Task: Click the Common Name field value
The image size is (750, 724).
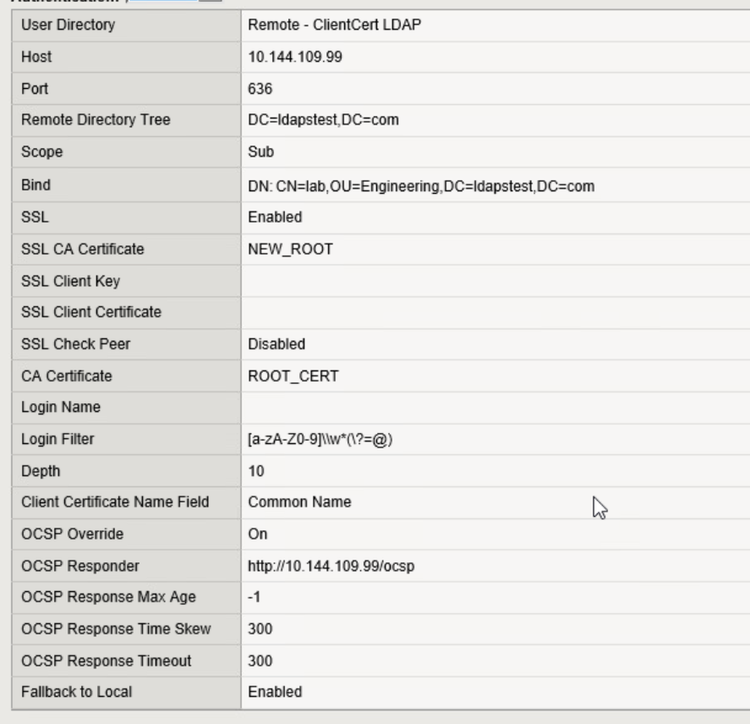Action: click(x=299, y=502)
